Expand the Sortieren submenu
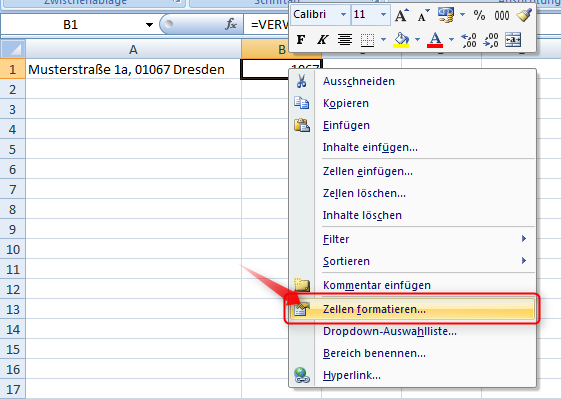561x399 pixels. click(413, 261)
